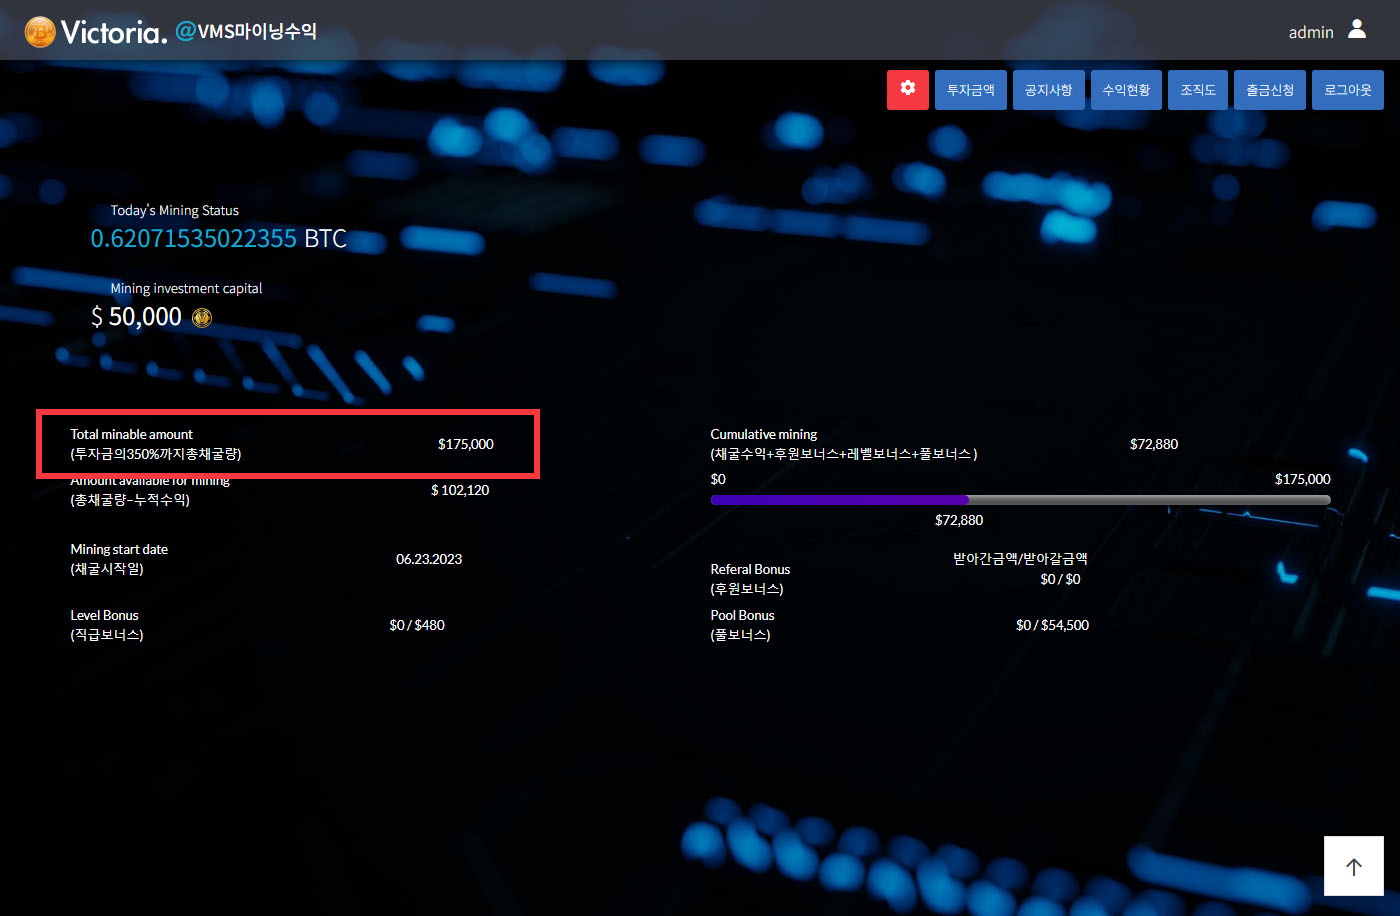Click the 출금신청 withdrawal request button
The height and width of the screenshot is (916, 1400).
(x=1269, y=90)
